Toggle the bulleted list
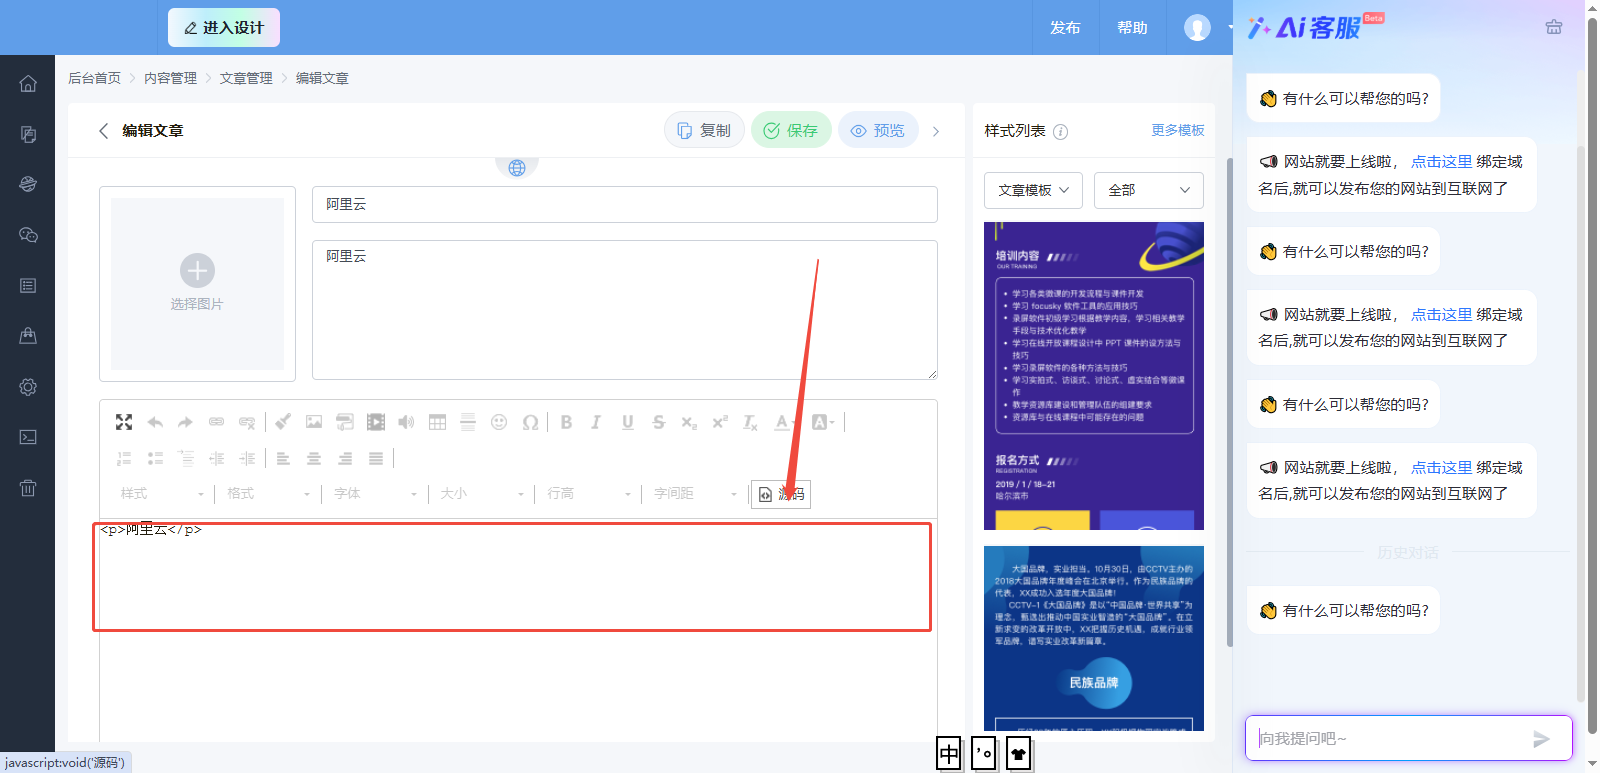1600x773 pixels. [155, 458]
